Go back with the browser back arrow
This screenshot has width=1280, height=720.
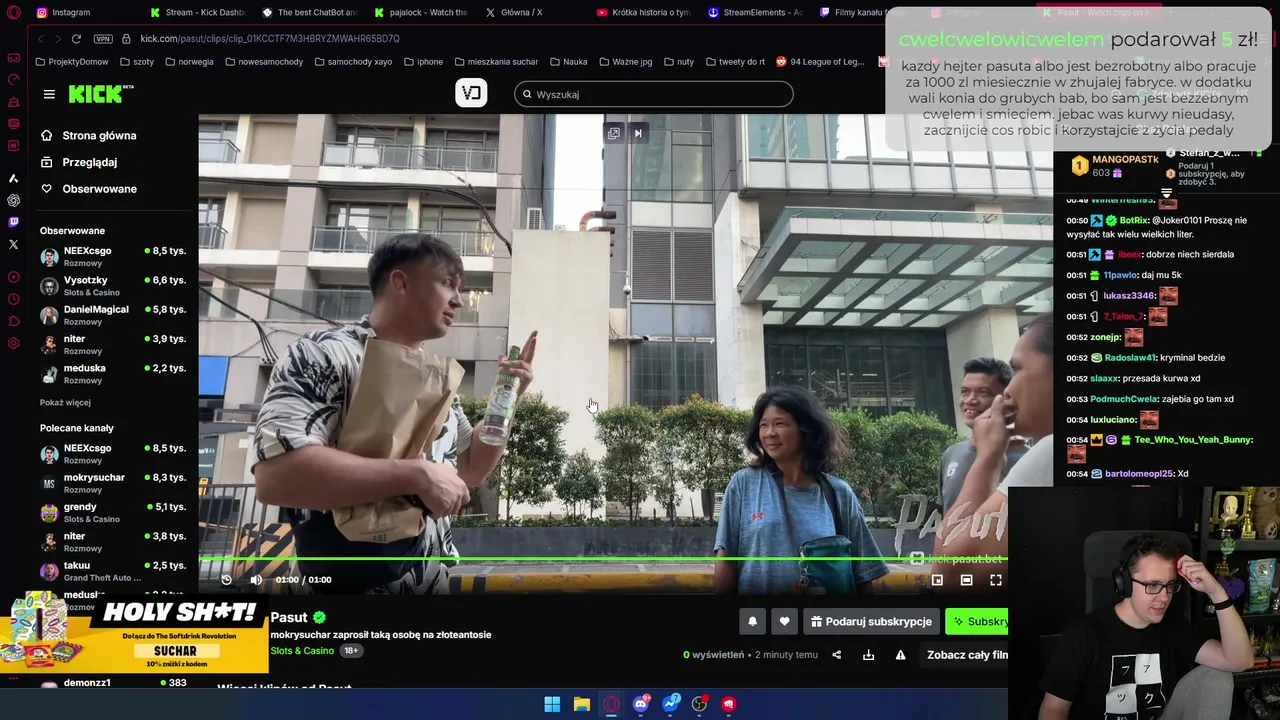[x=41, y=38]
